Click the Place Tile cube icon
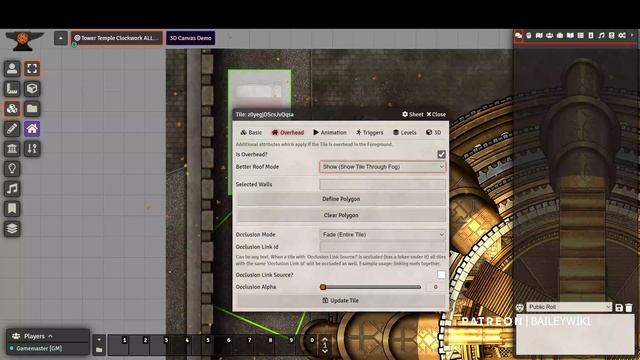Screen dimensions: 640x360 tap(32, 89)
